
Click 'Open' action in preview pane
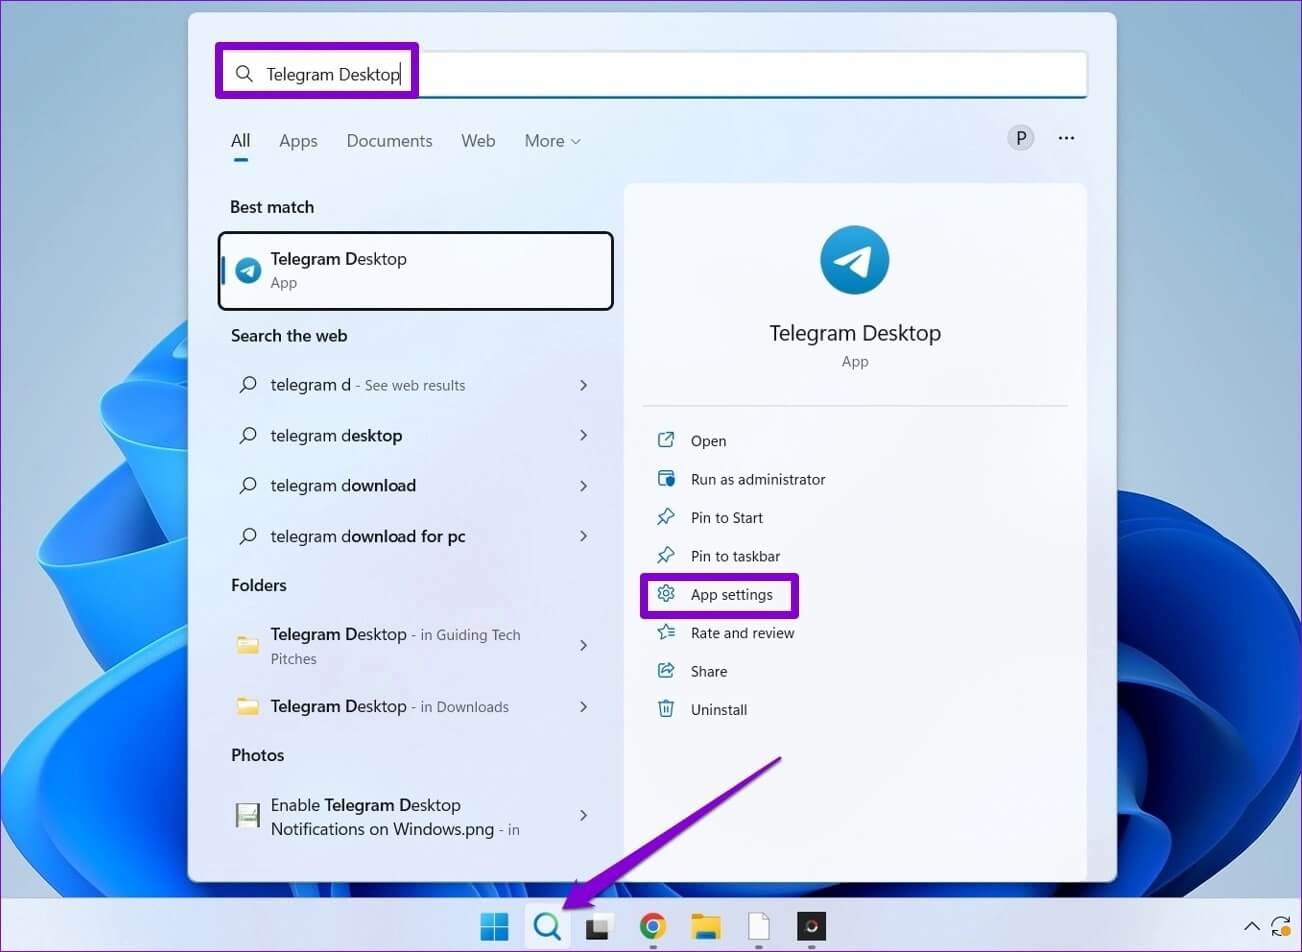point(708,441)
